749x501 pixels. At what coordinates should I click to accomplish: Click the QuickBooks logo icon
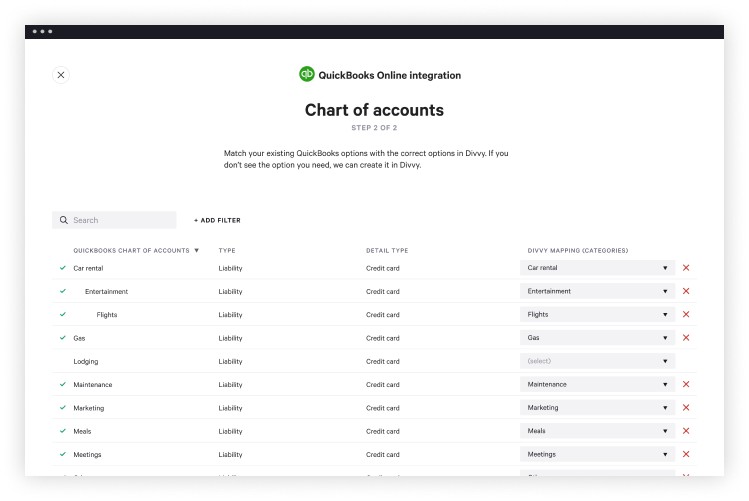coord(307,74)
